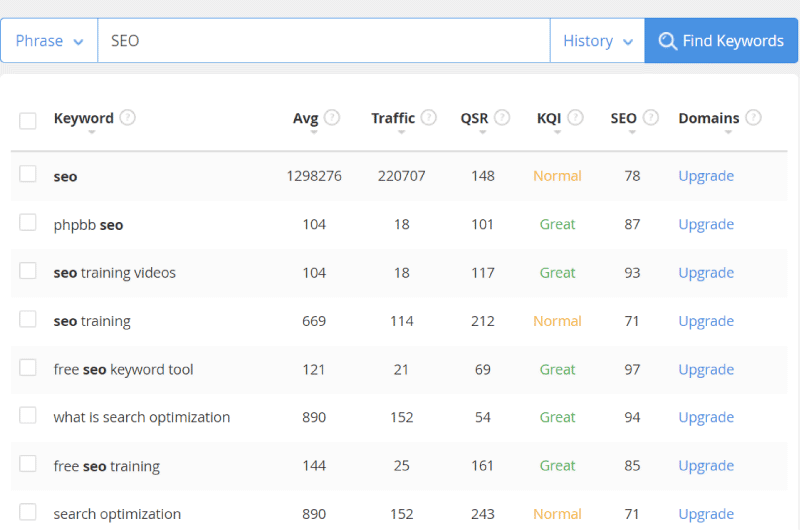Sort results by the Avg column arrow
This screenshot has width=800, height=530.
(314, 132)
